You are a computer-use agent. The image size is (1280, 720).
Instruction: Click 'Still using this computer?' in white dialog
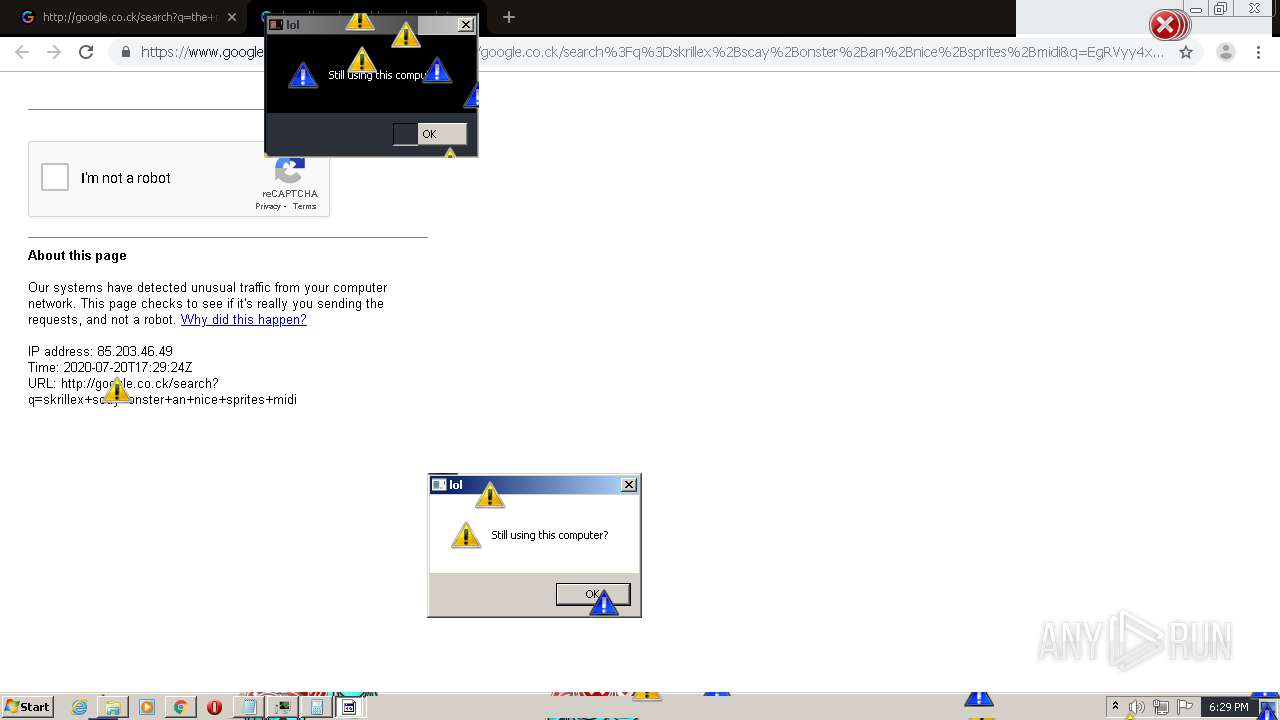tap(549, 535)
